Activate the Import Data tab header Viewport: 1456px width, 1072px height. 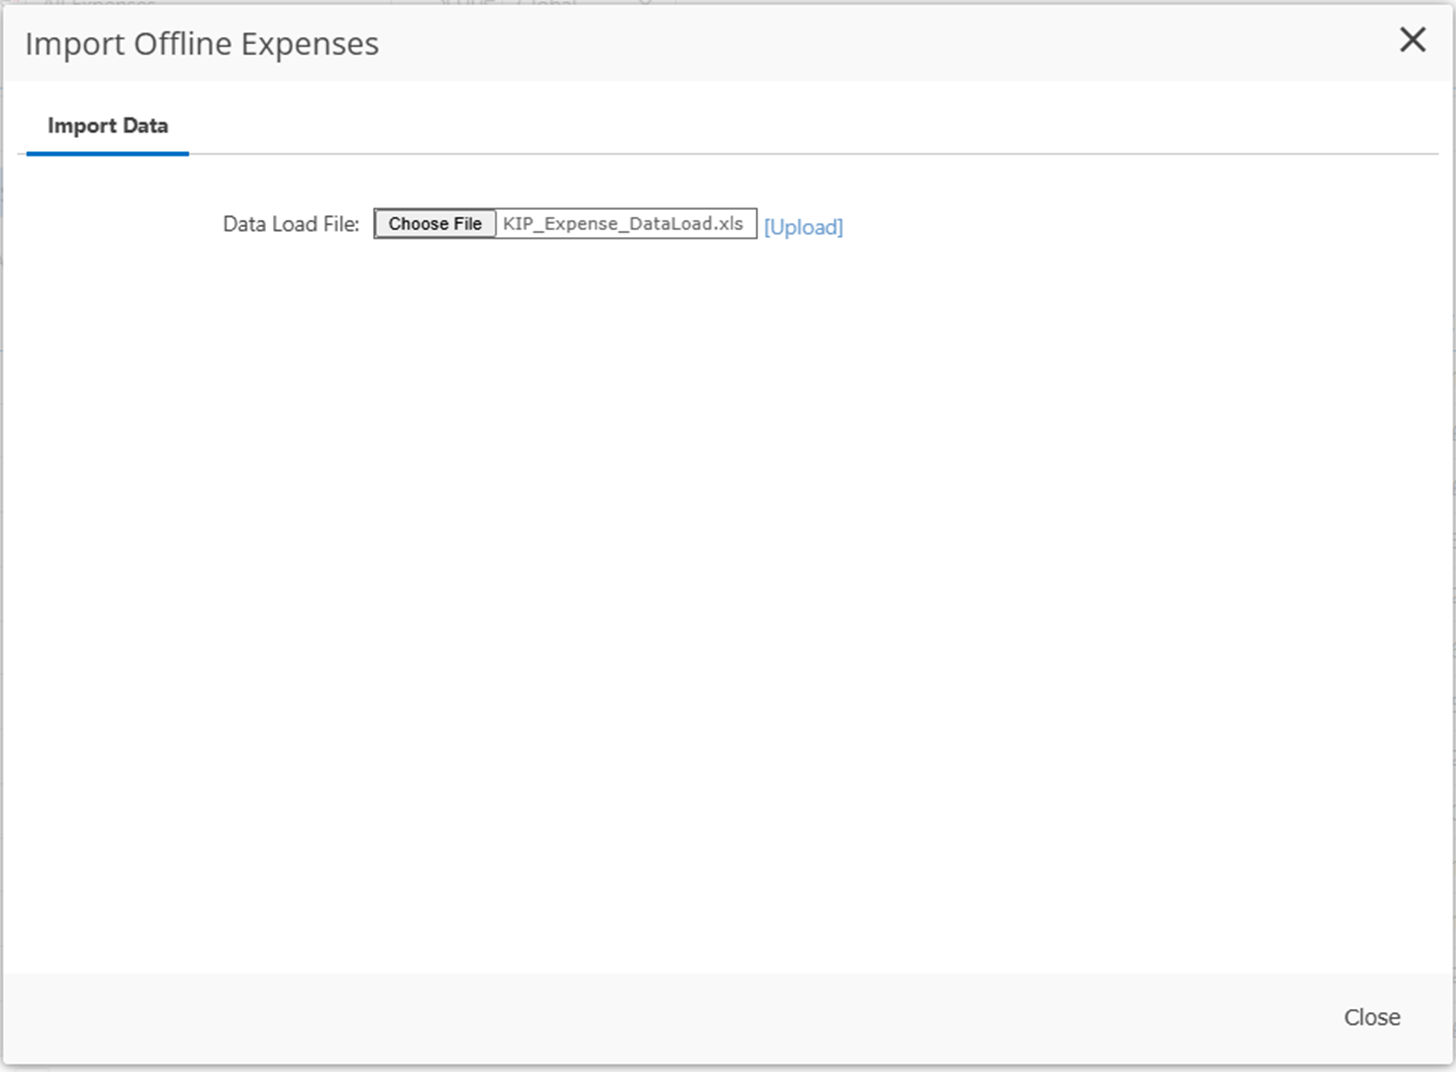[x=108, y=126]
